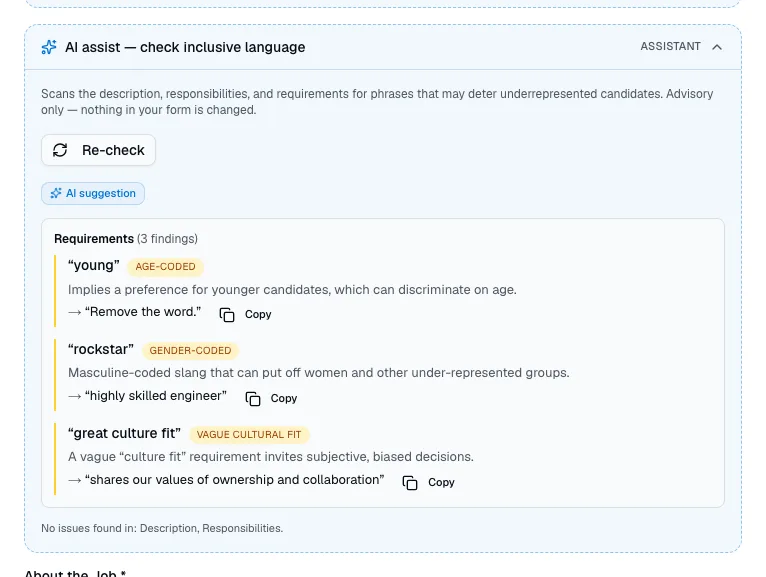
Task: Click the suggestion text "highly skilled engineer"
Action: [156, 396]
